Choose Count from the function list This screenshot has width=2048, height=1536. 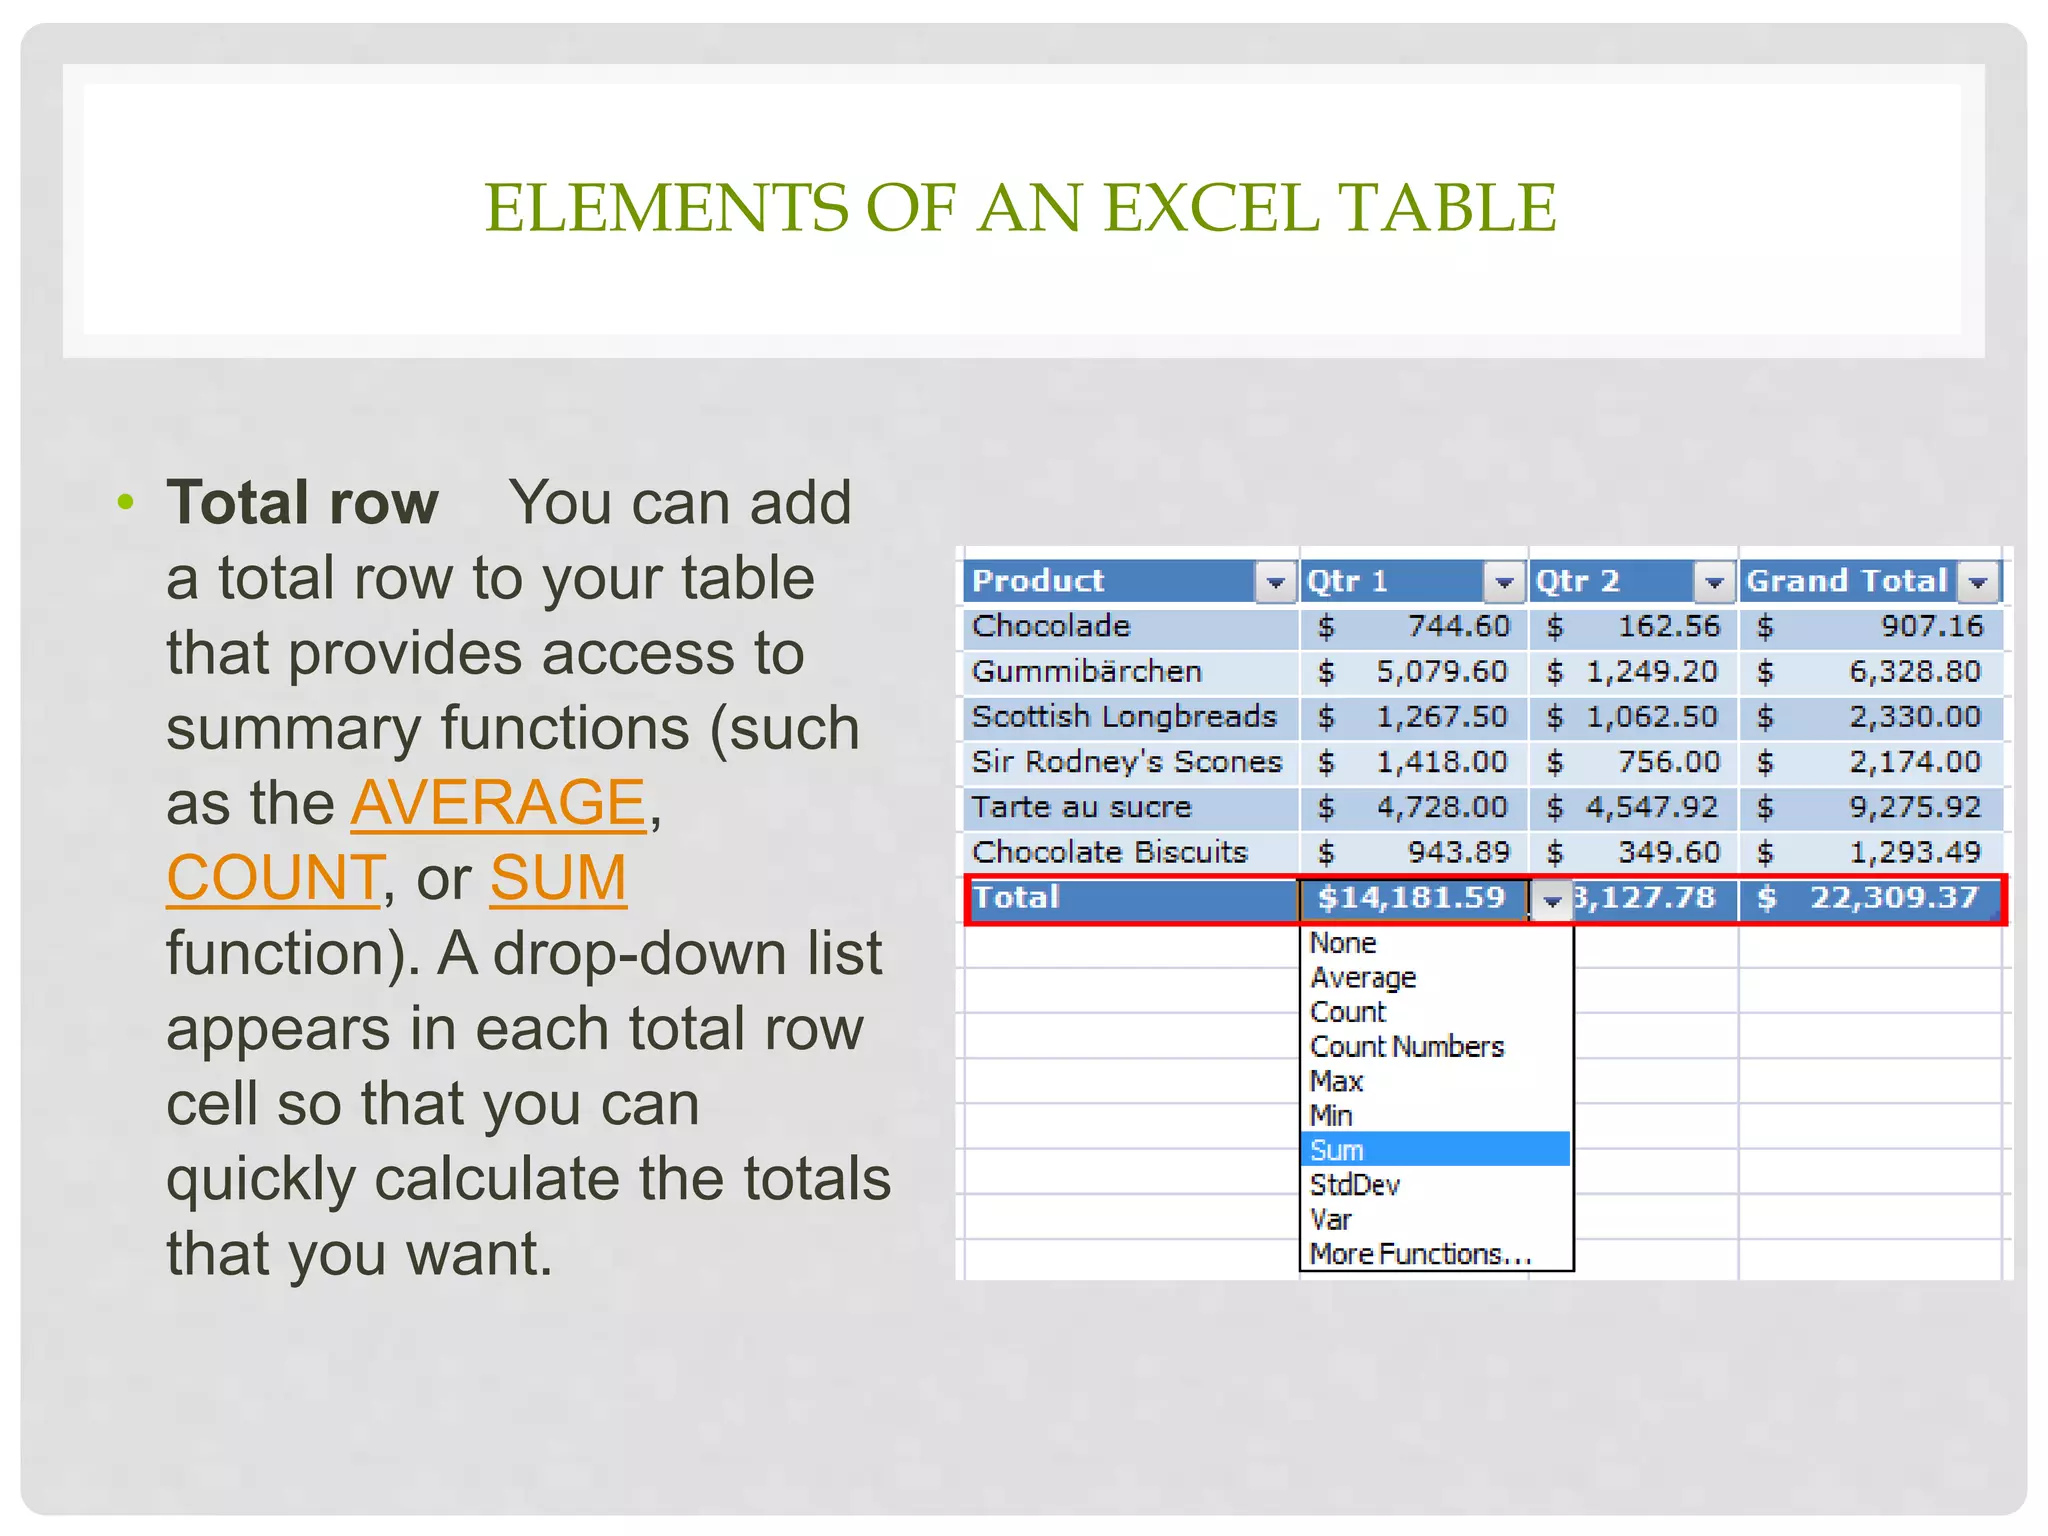pos(1348,1012)
